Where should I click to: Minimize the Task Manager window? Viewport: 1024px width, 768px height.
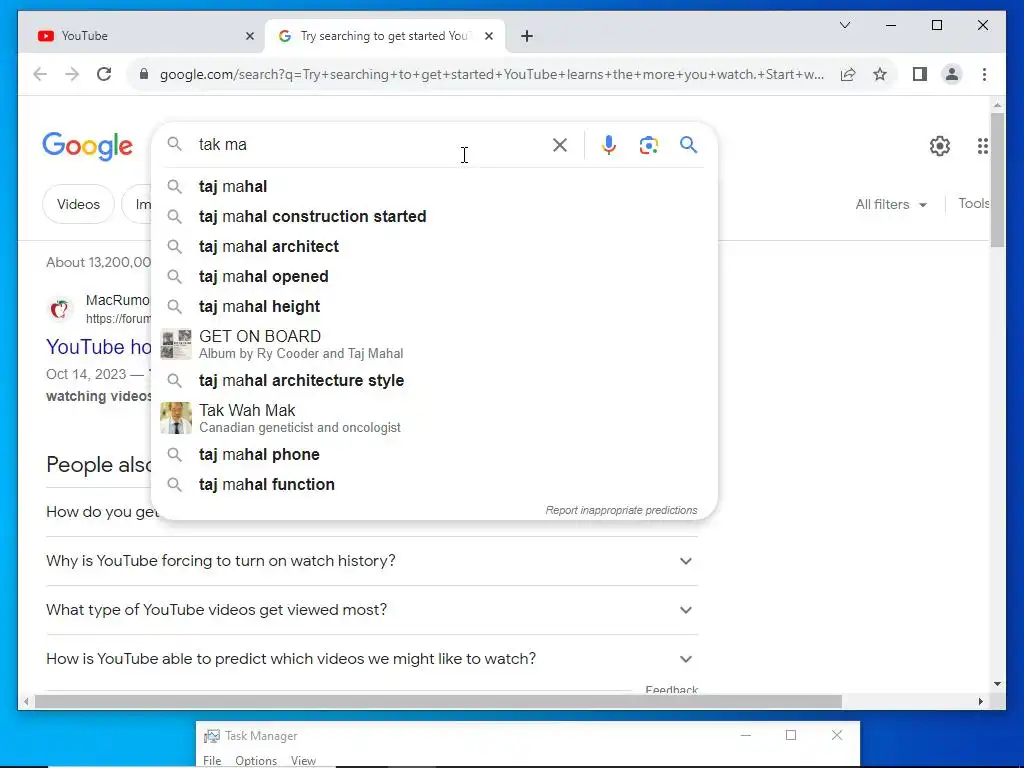[746, 735]
